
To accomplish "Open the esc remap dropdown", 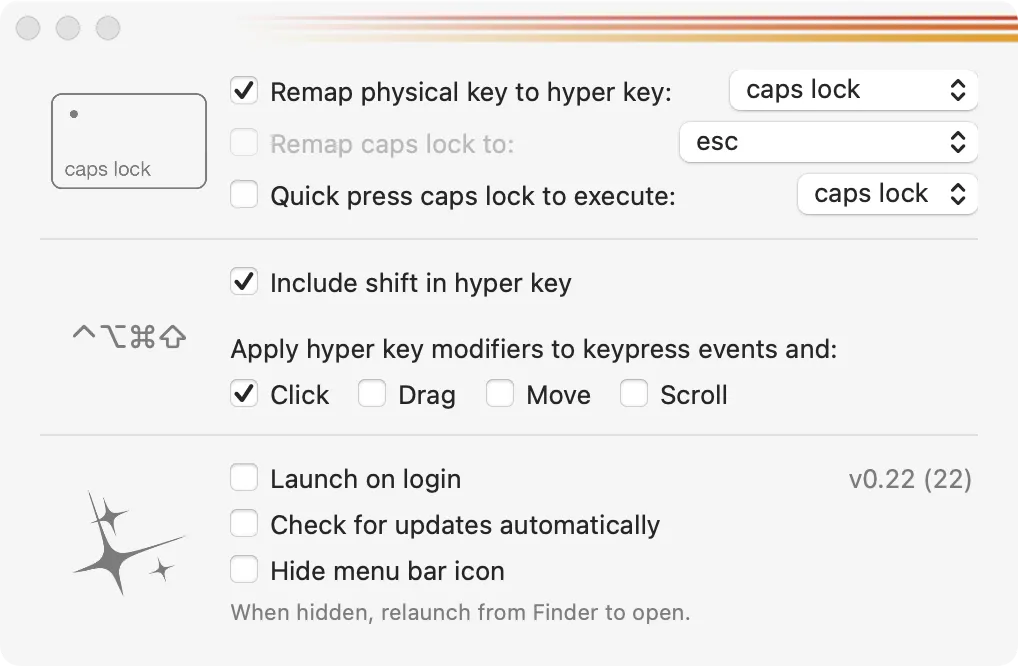I will (827, 142).
